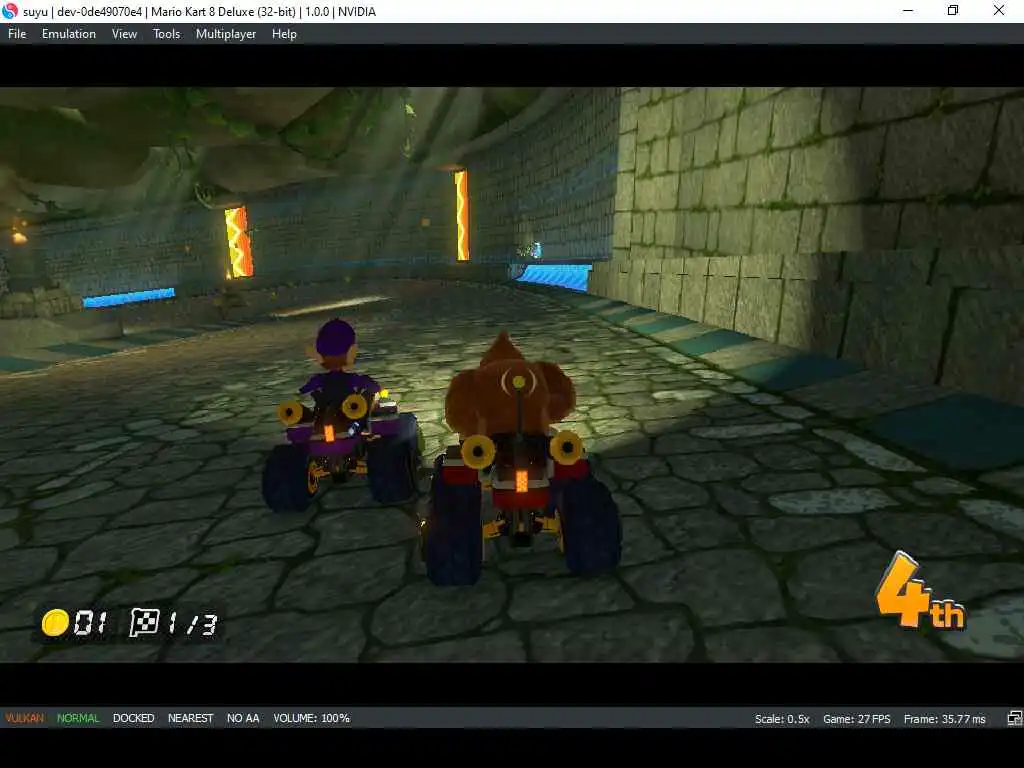The image size is (1024, 768).
Task: Open the Tools menu
Action: (167, 34)
